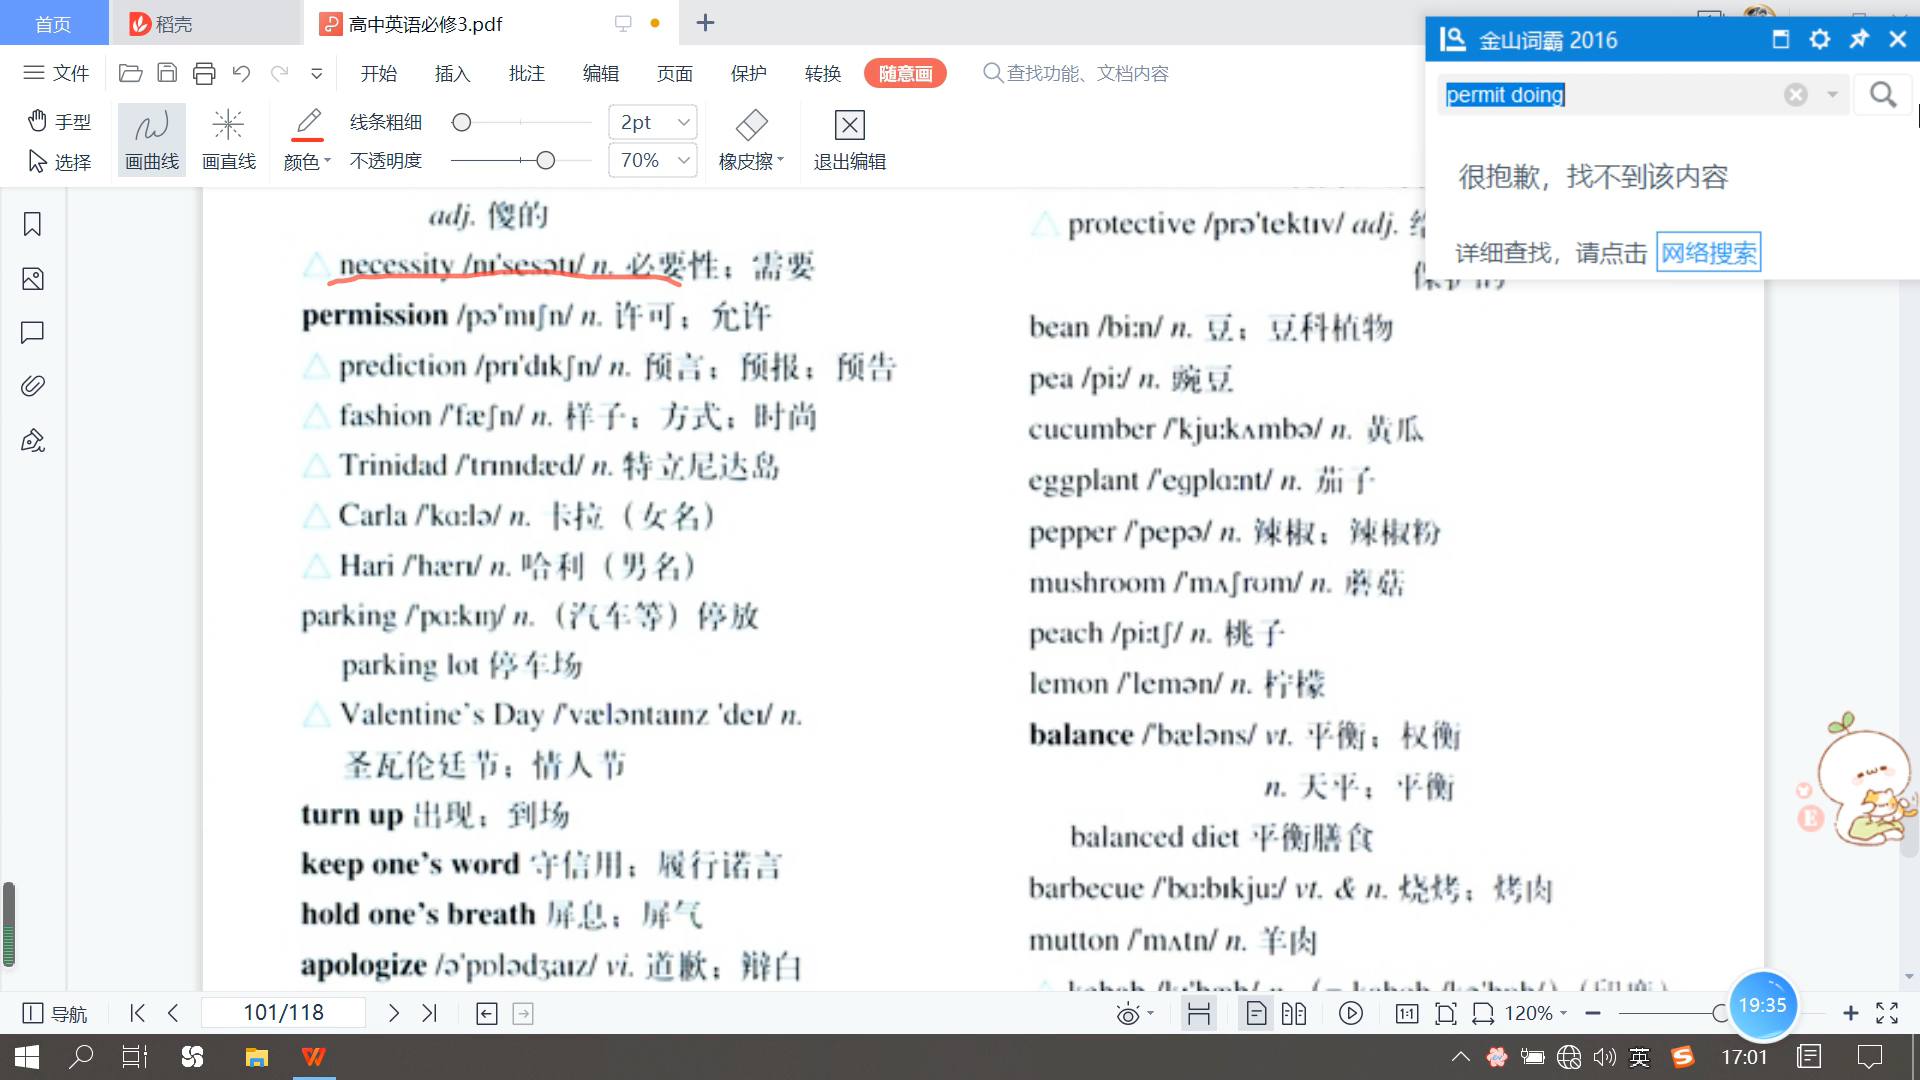Switch to the 插入 ribbon tab
The width and height of the screenshot is (1920, 1080).
452,73
